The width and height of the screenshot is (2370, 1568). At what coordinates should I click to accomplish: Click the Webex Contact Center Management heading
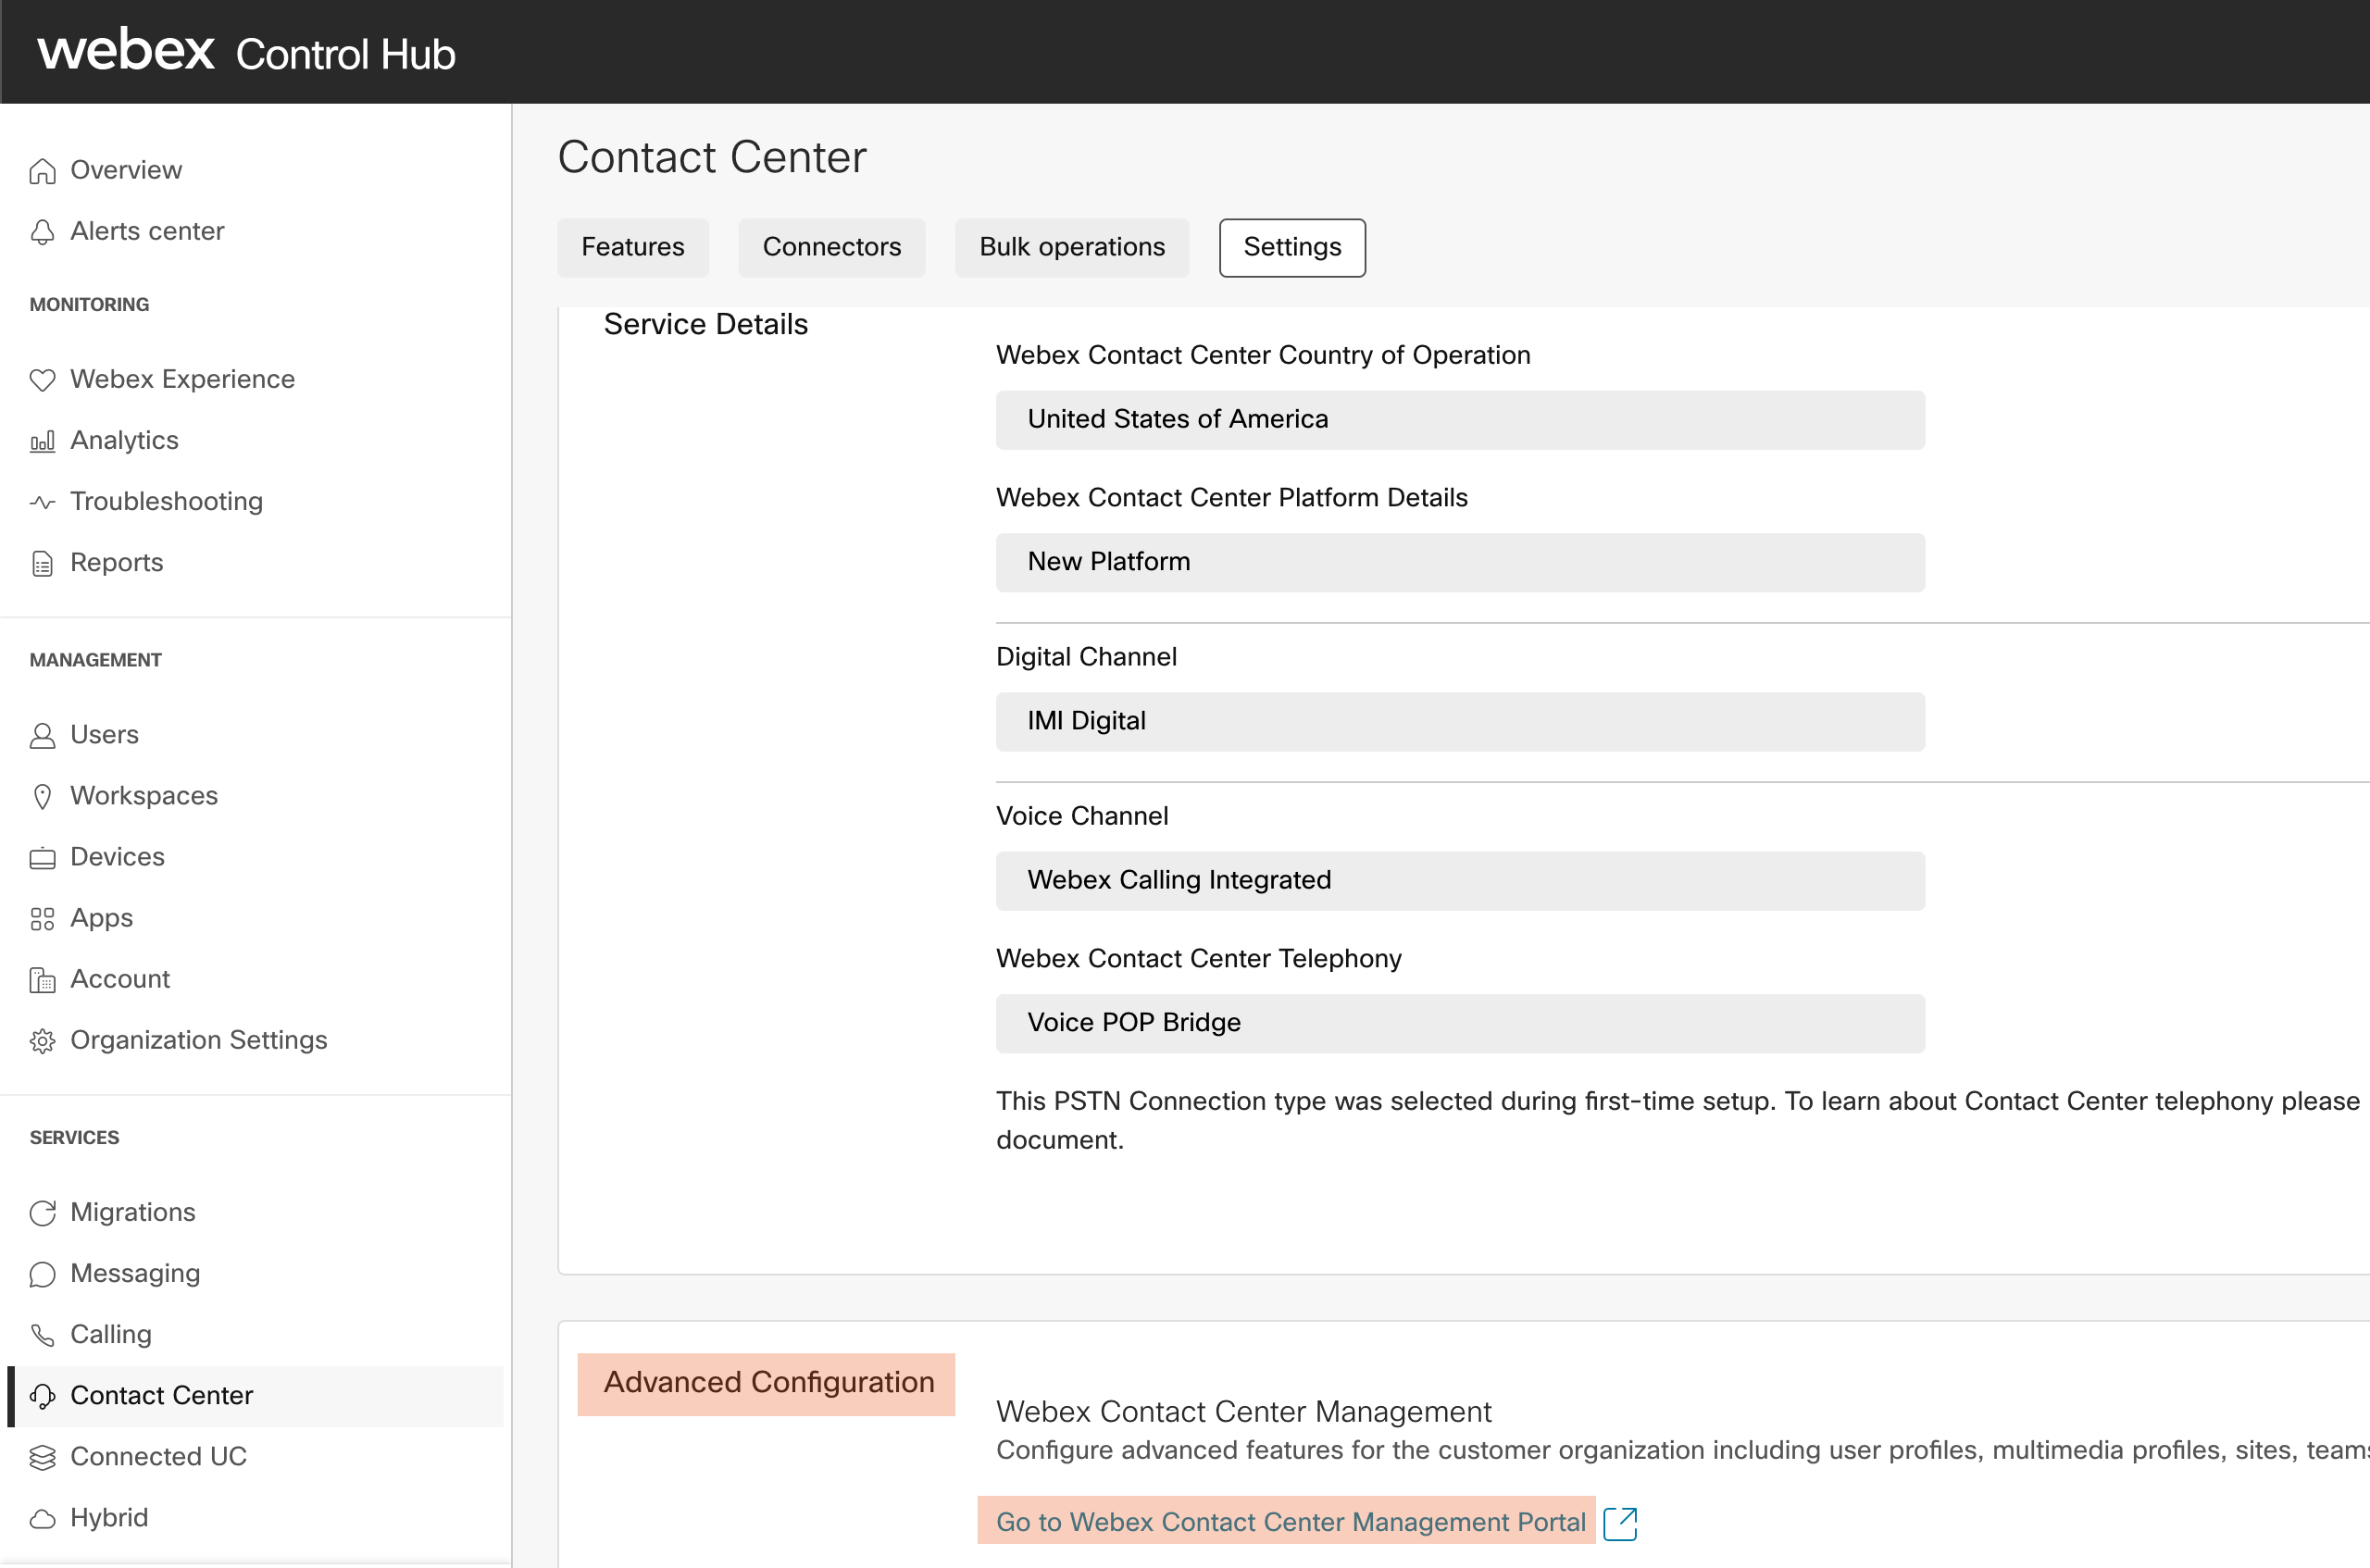pos(1243,1410)
